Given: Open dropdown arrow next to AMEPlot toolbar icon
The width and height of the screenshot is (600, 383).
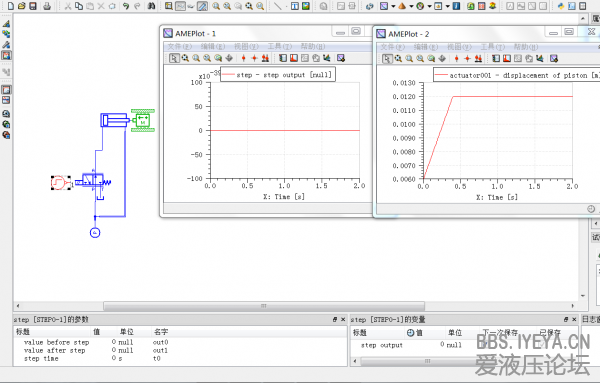Looking at the screenshot, I should [393, 6].
